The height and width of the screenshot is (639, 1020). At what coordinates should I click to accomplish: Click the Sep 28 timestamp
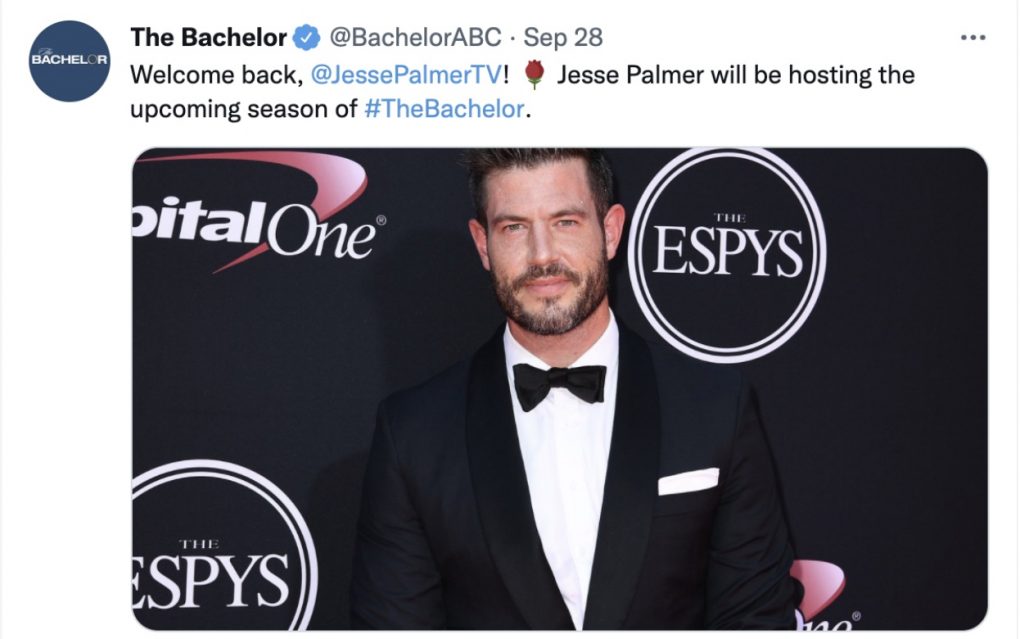point(563,38)
